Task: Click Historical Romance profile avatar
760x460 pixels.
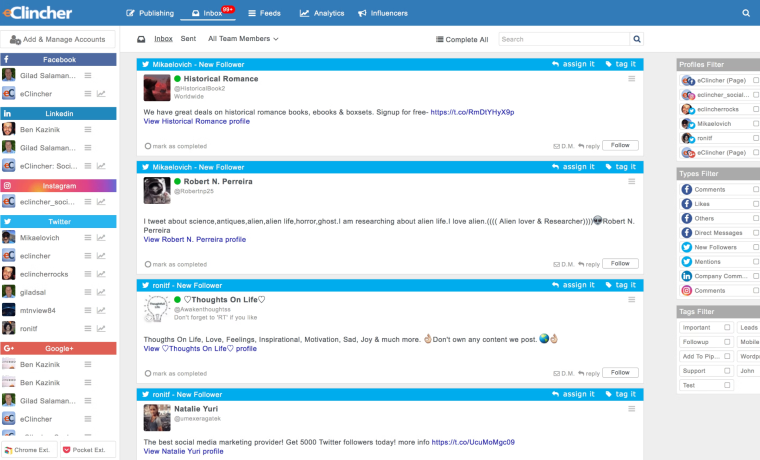Action: pos(157,88)
